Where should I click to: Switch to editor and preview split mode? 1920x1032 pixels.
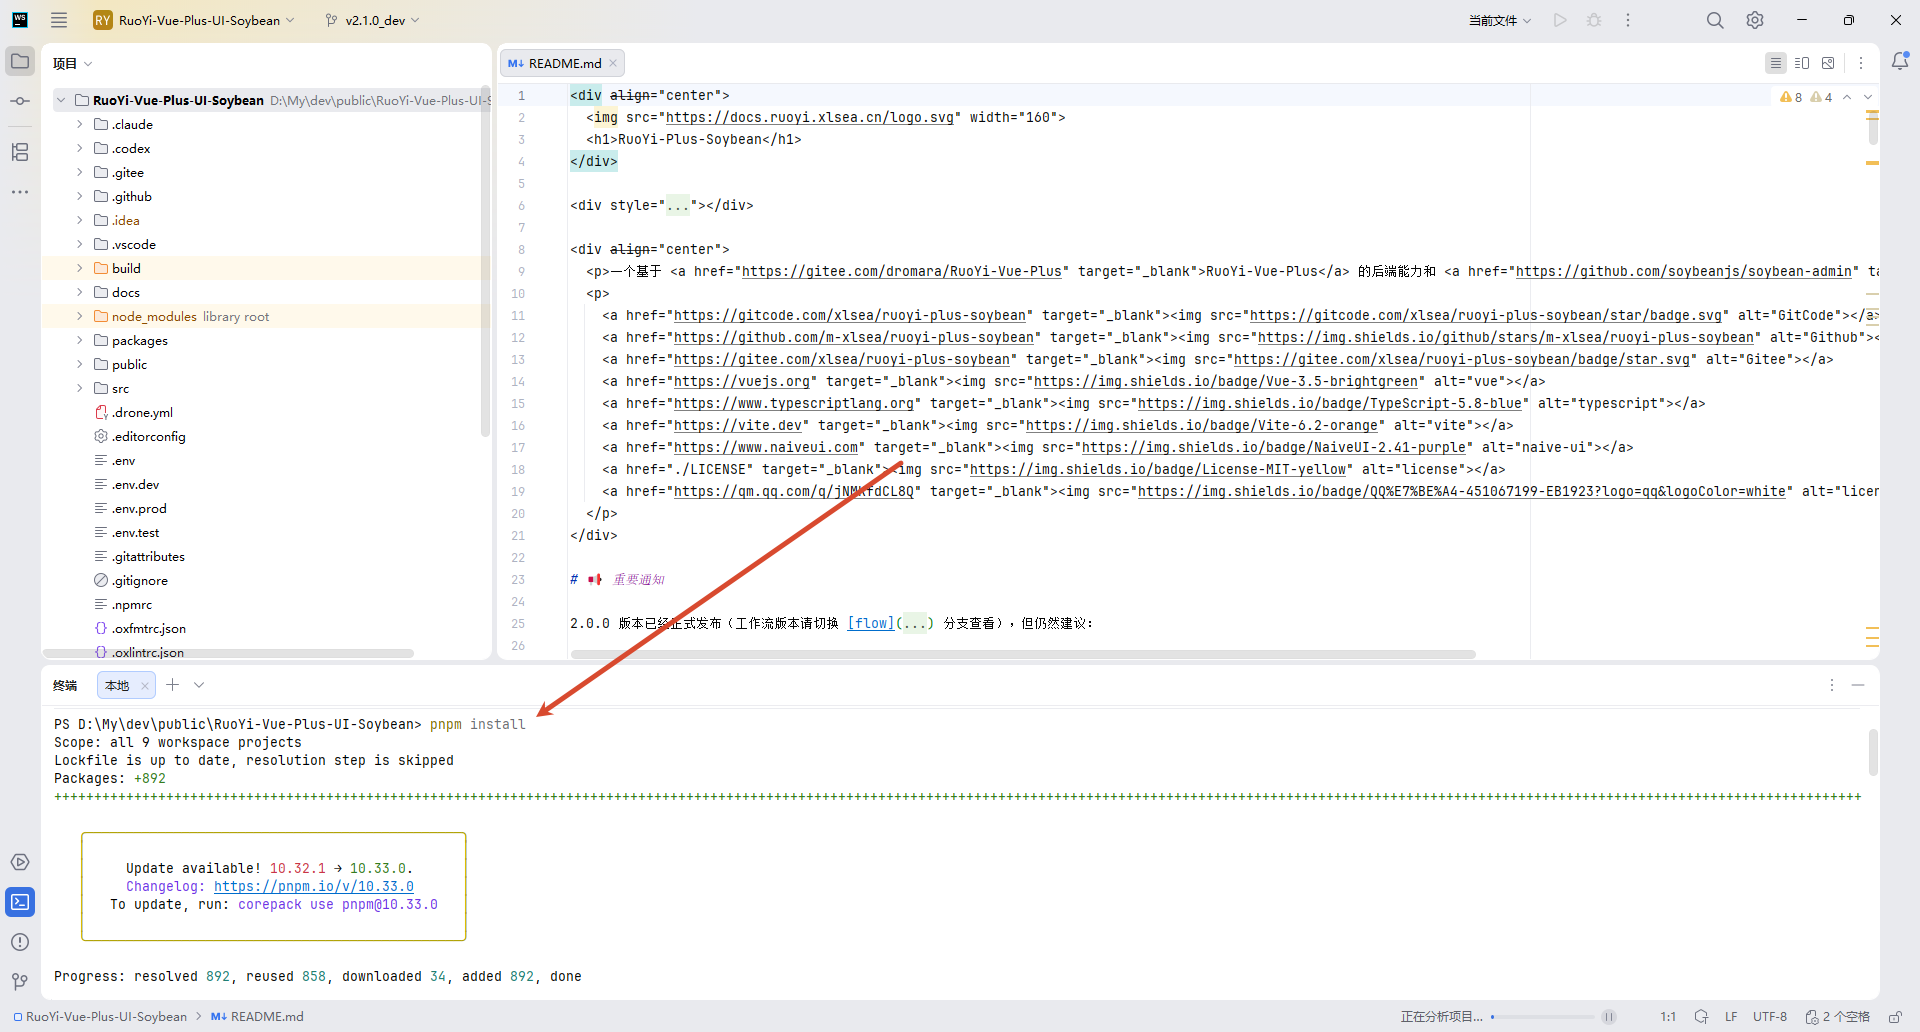point(1802,63)
